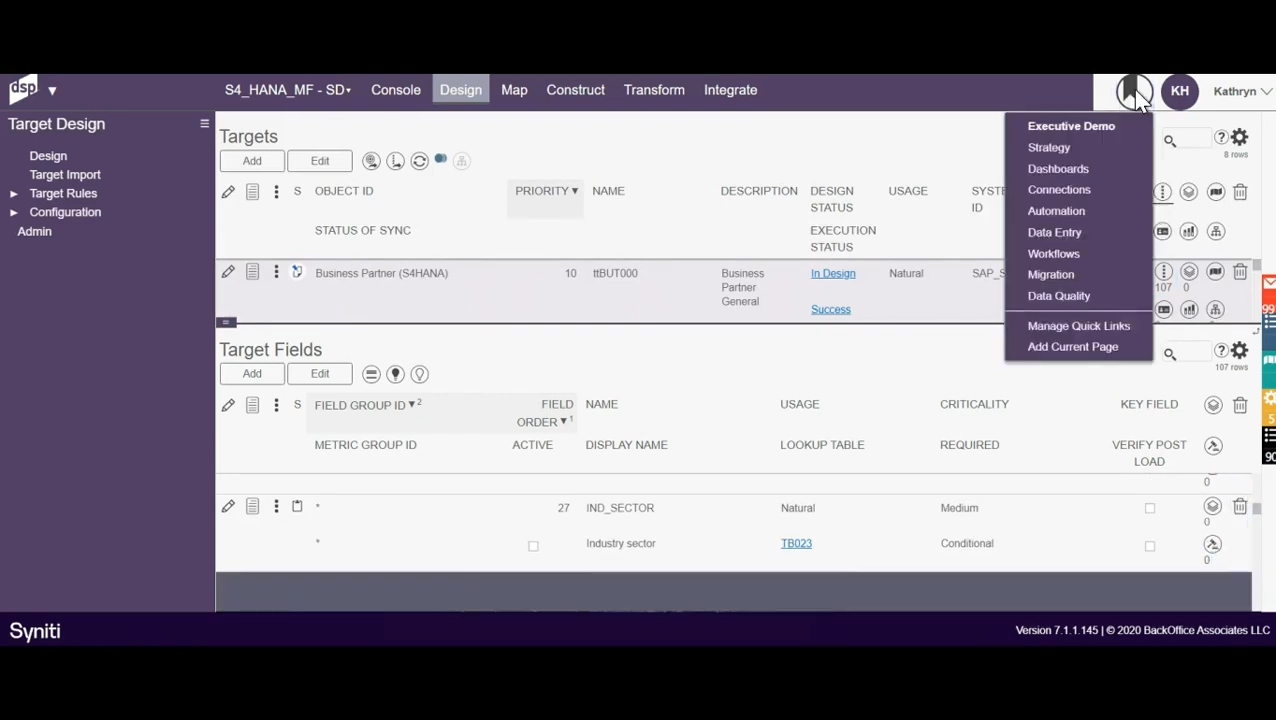Check the KEY FIELD checkbox for IND_SECTOR

click(x=1149, y=507)
